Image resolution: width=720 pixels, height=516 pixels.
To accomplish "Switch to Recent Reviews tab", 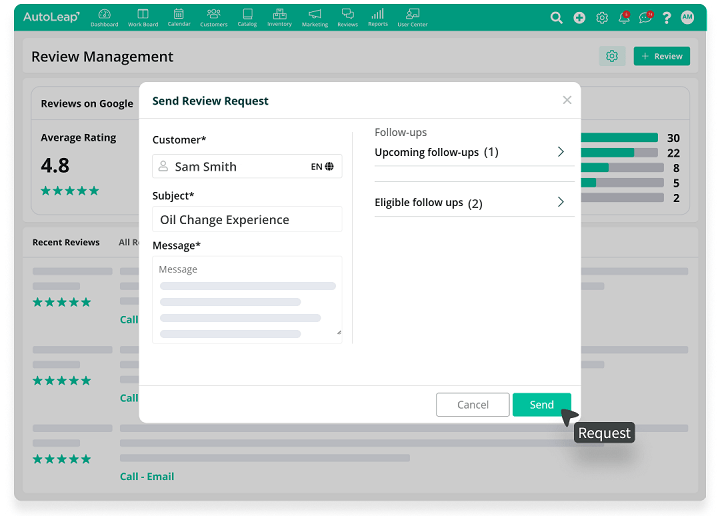I will pos(66,242).
